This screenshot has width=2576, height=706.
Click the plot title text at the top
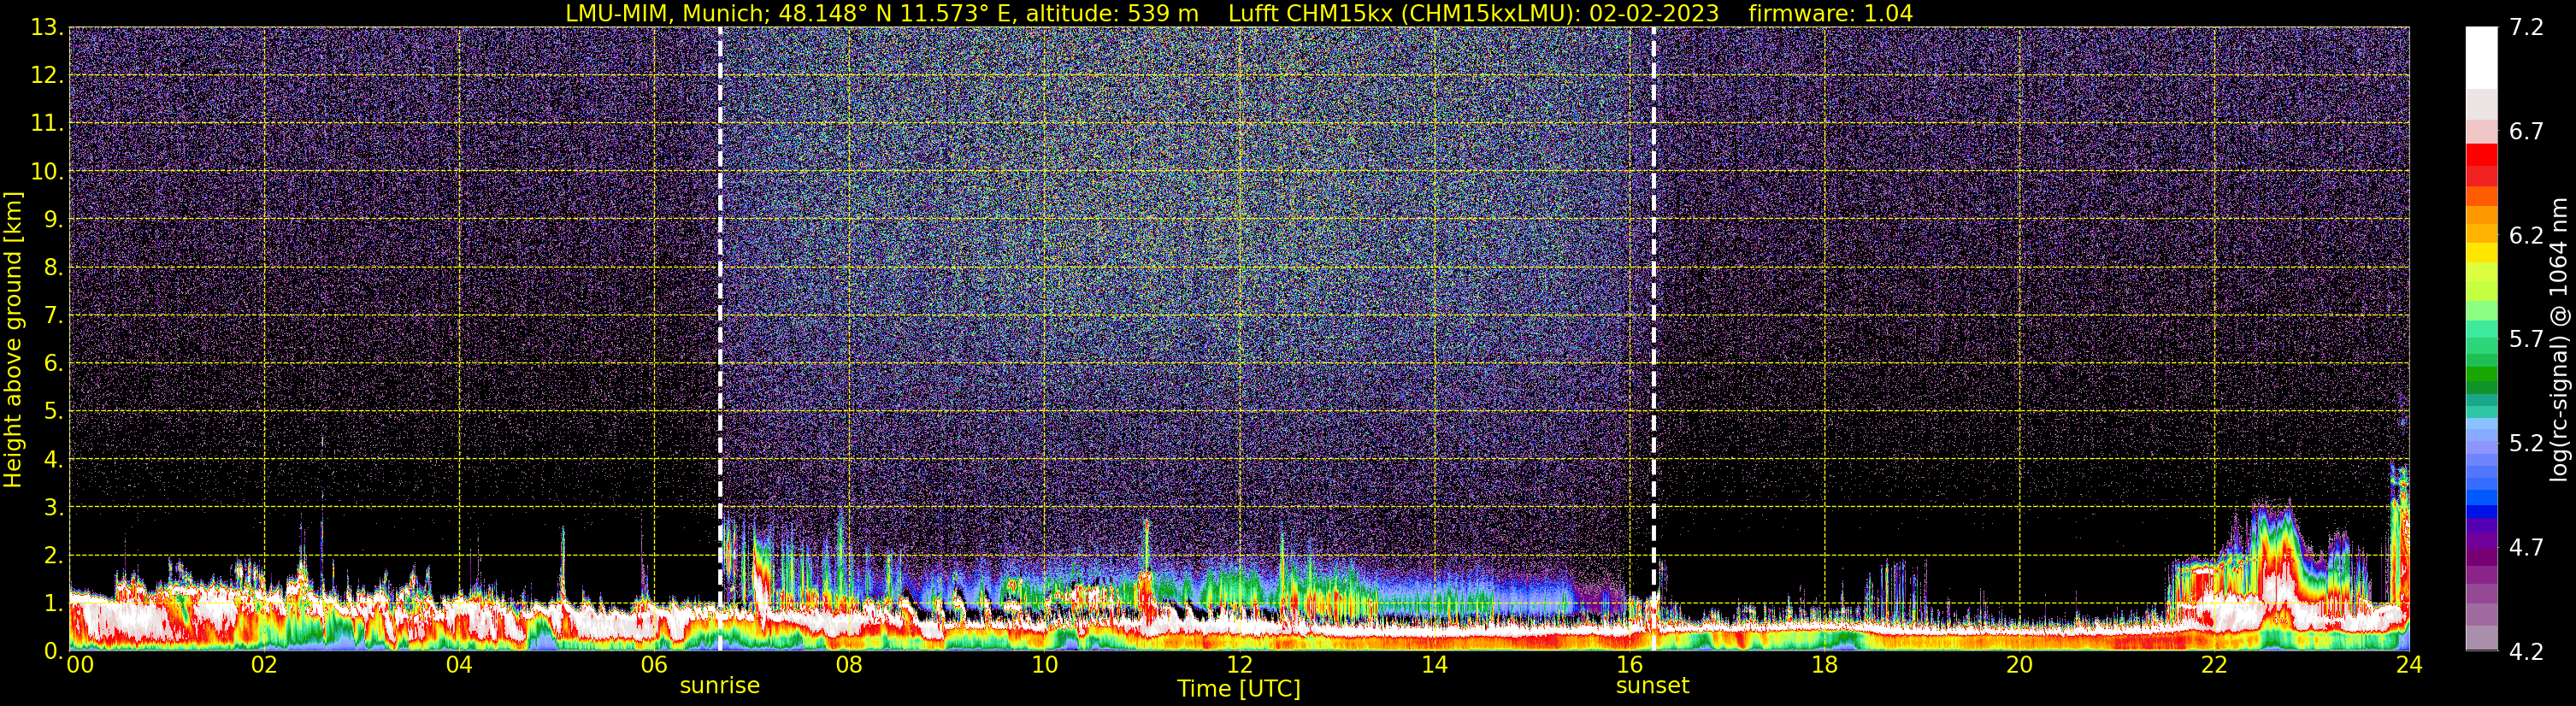point(1238,13)
